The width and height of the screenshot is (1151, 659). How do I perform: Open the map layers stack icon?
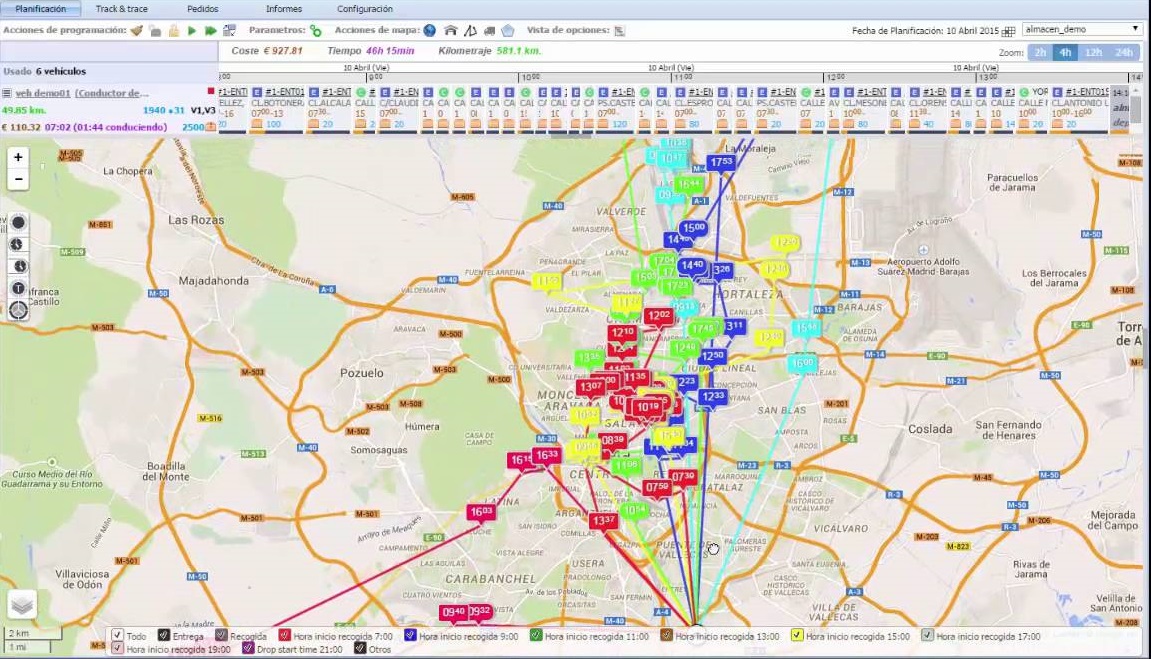(22, 604)
